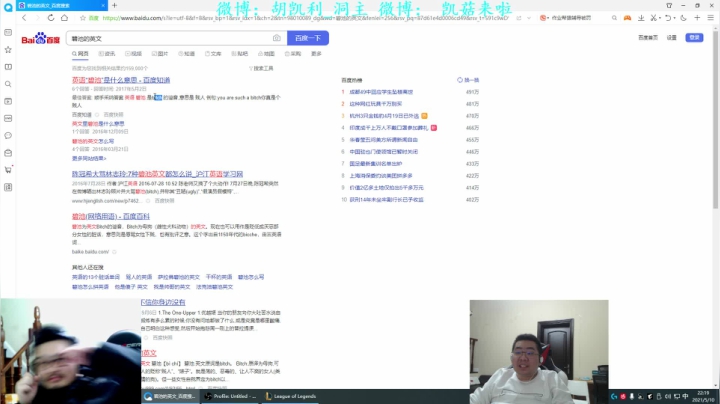Click the undo arrow toolbar icon
Image resolution: width=720 pixels, height=404 pixels.
(668, 18)
